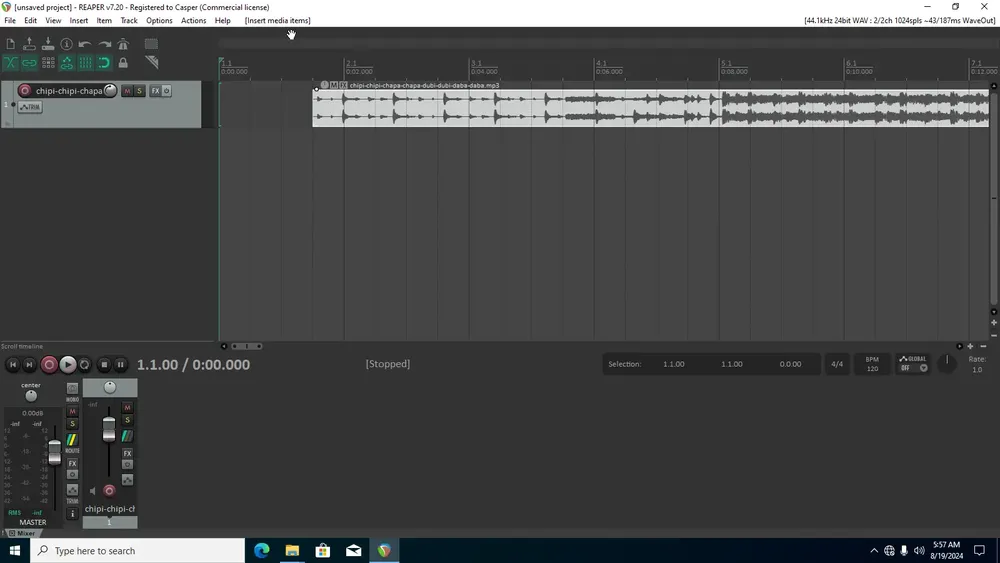Toggle grid lines toolbar icon
The width and height of the screenshot is (1000, 563).
pos(85,62)
